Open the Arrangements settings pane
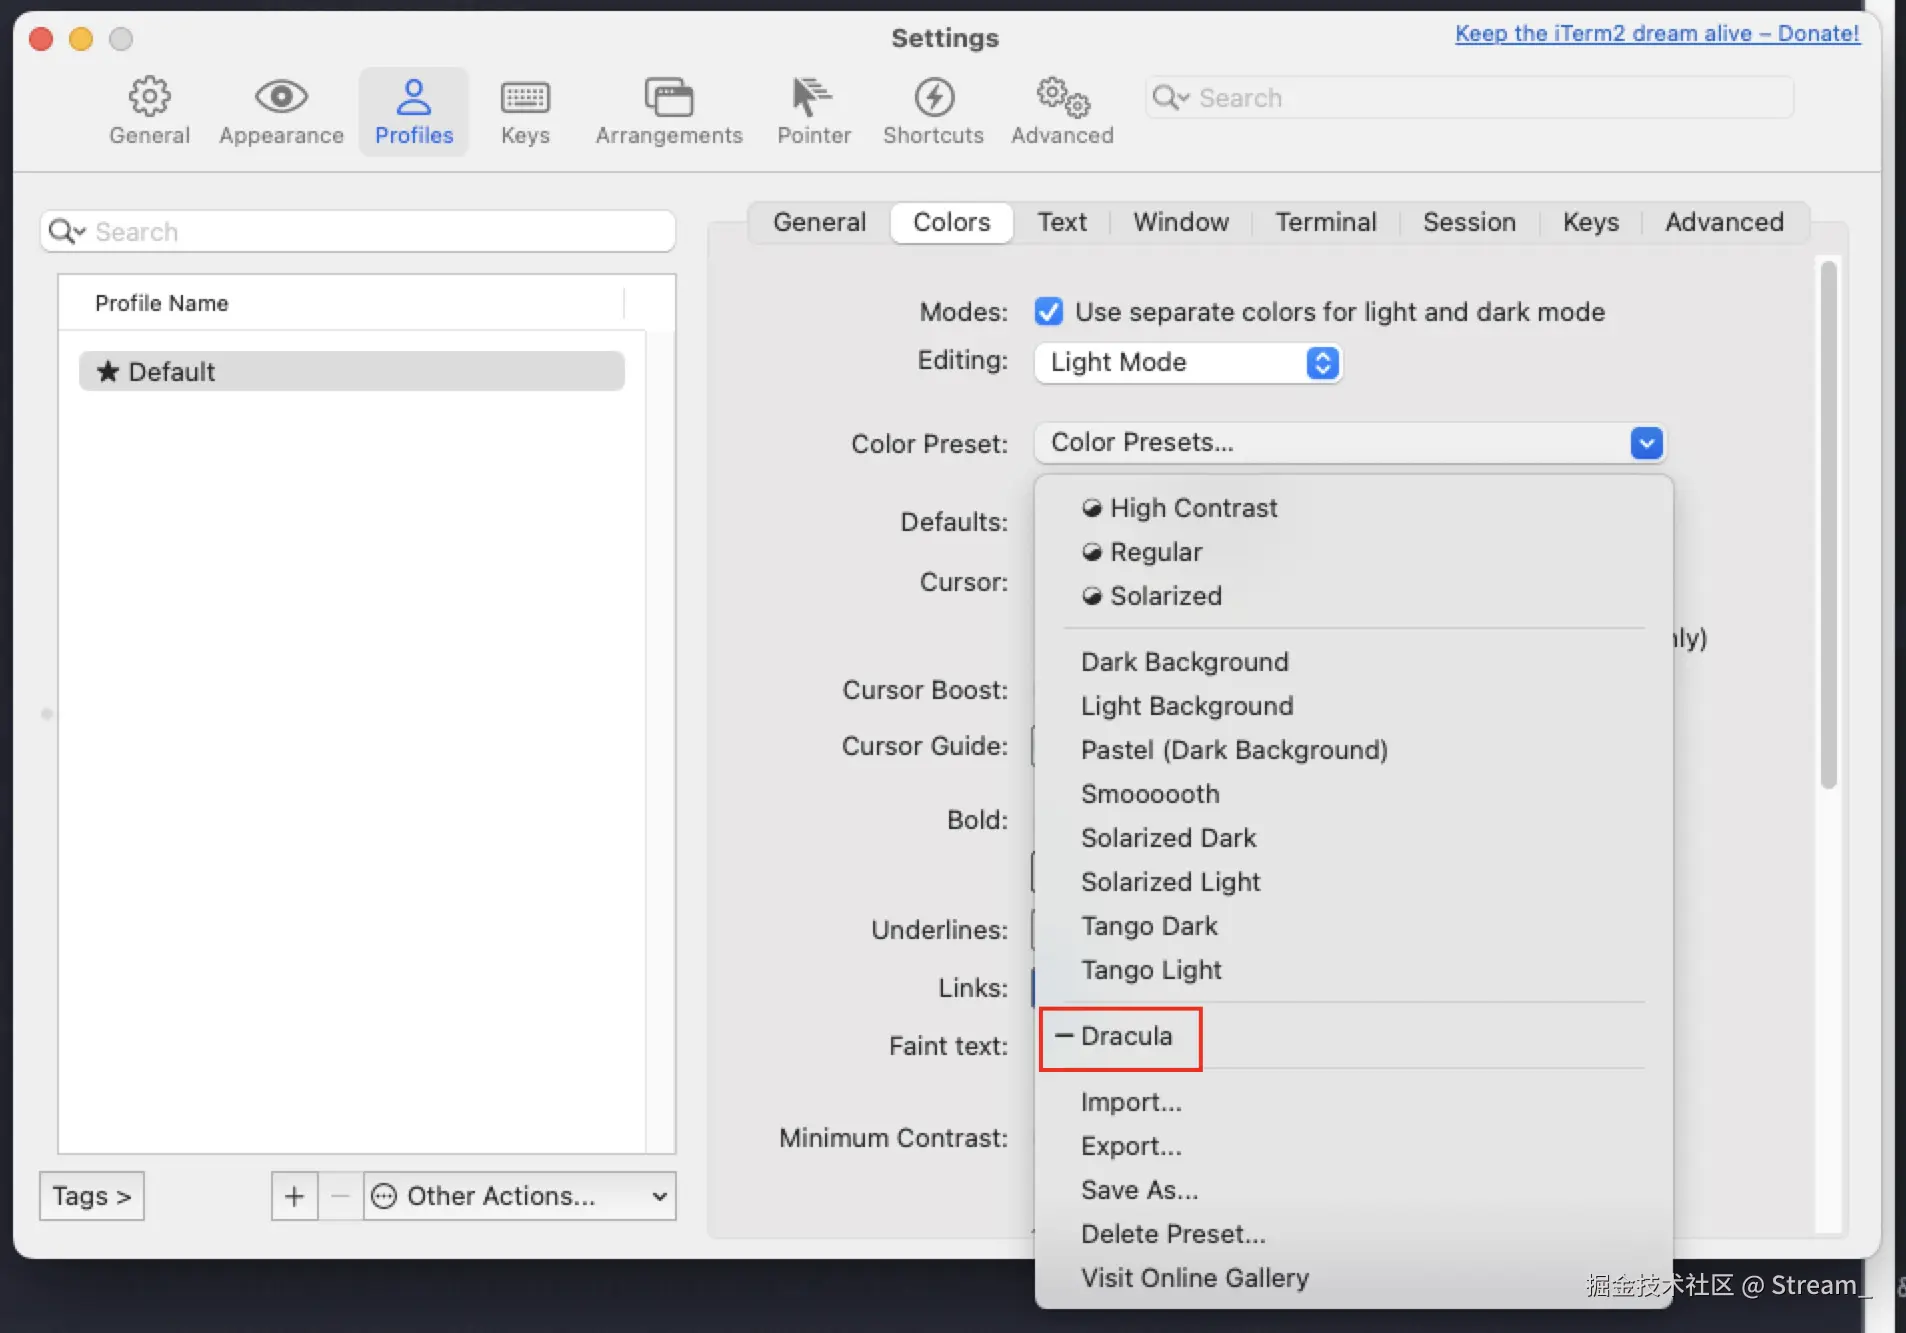This screenshot has height=1333, width=1906. 669,111
